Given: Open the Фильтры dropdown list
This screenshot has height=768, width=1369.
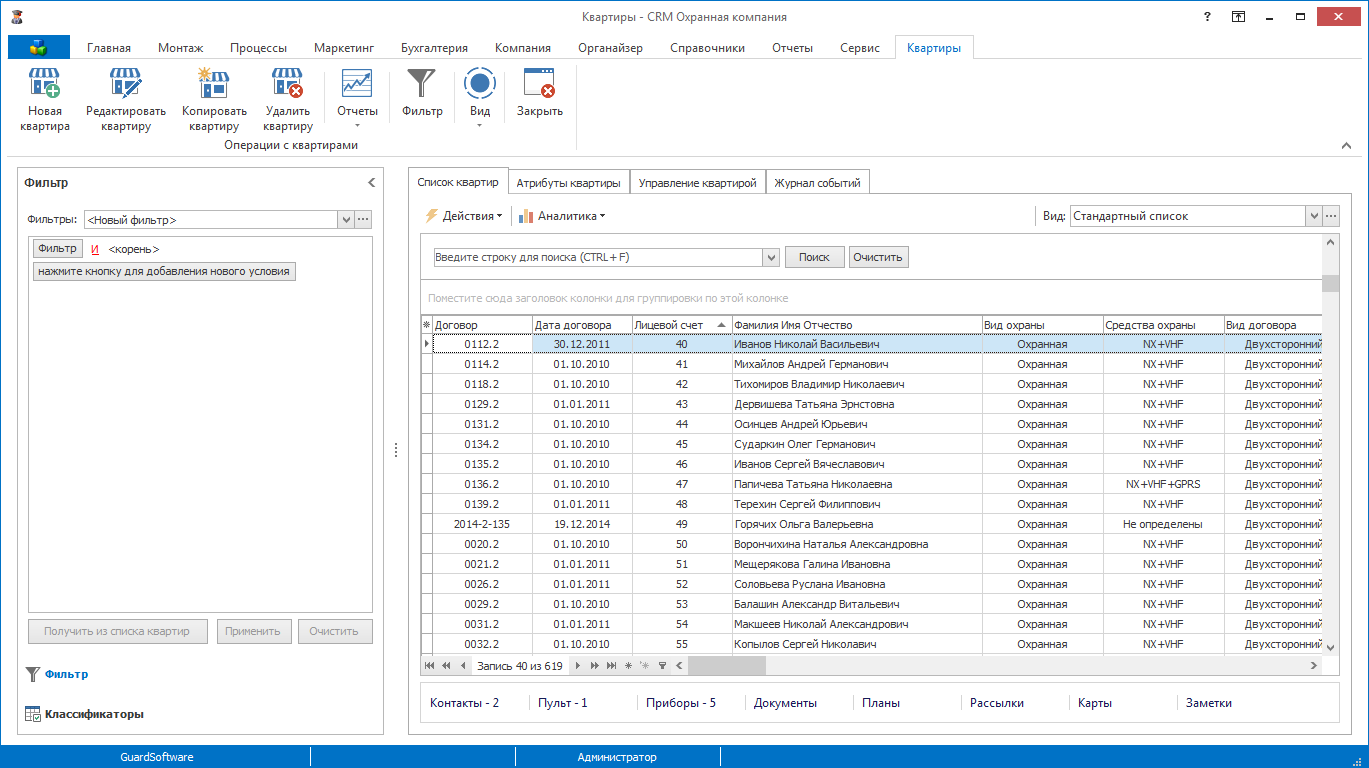Looking at the screenshot, I should (x=346, y=219).
